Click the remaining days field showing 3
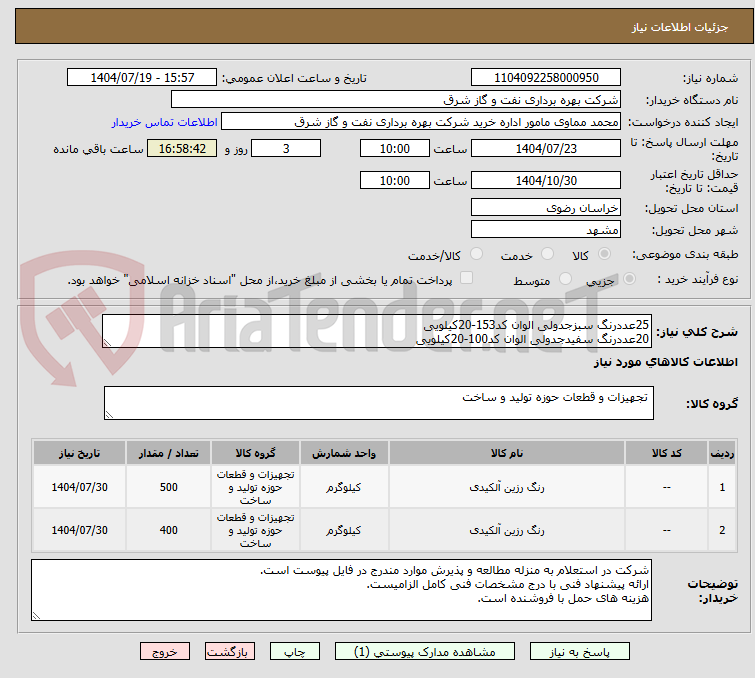The width and height of the screenshot is (755, 678). click(286, 148)
